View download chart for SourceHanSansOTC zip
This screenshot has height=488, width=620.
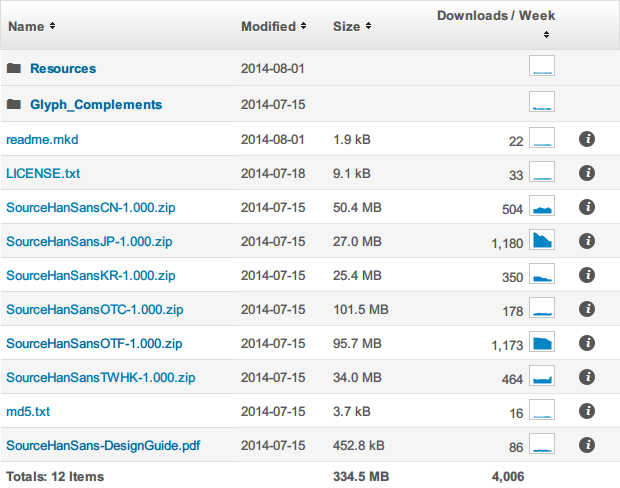point(542,308)
